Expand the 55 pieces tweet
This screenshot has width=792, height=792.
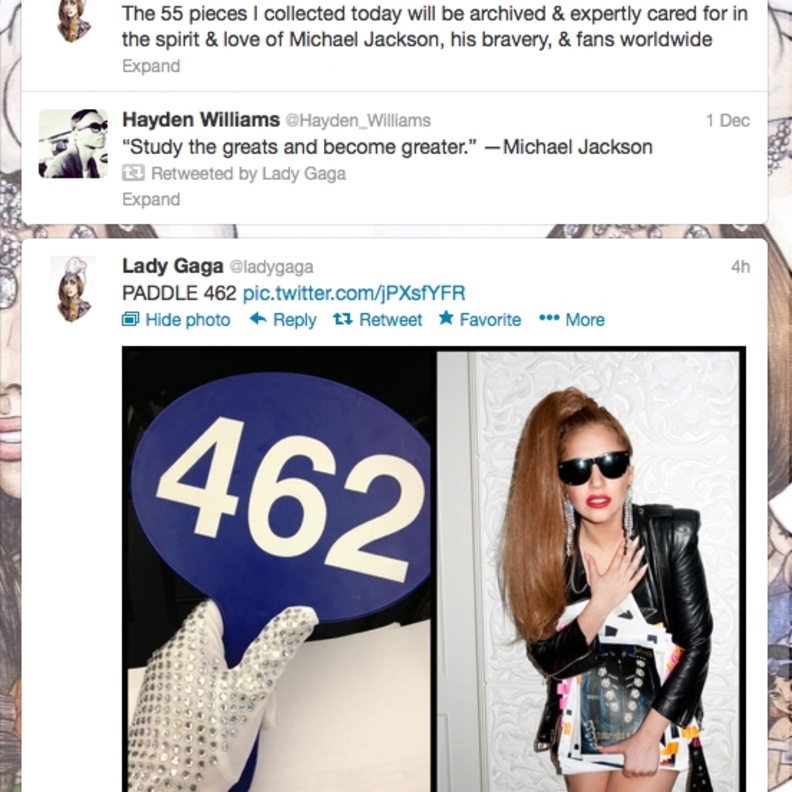151,66
